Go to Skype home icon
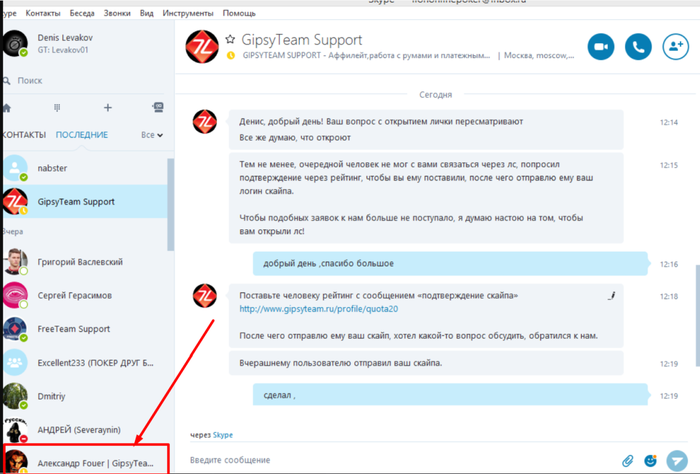This screenshot has height=474, width=700. [7, 108]
